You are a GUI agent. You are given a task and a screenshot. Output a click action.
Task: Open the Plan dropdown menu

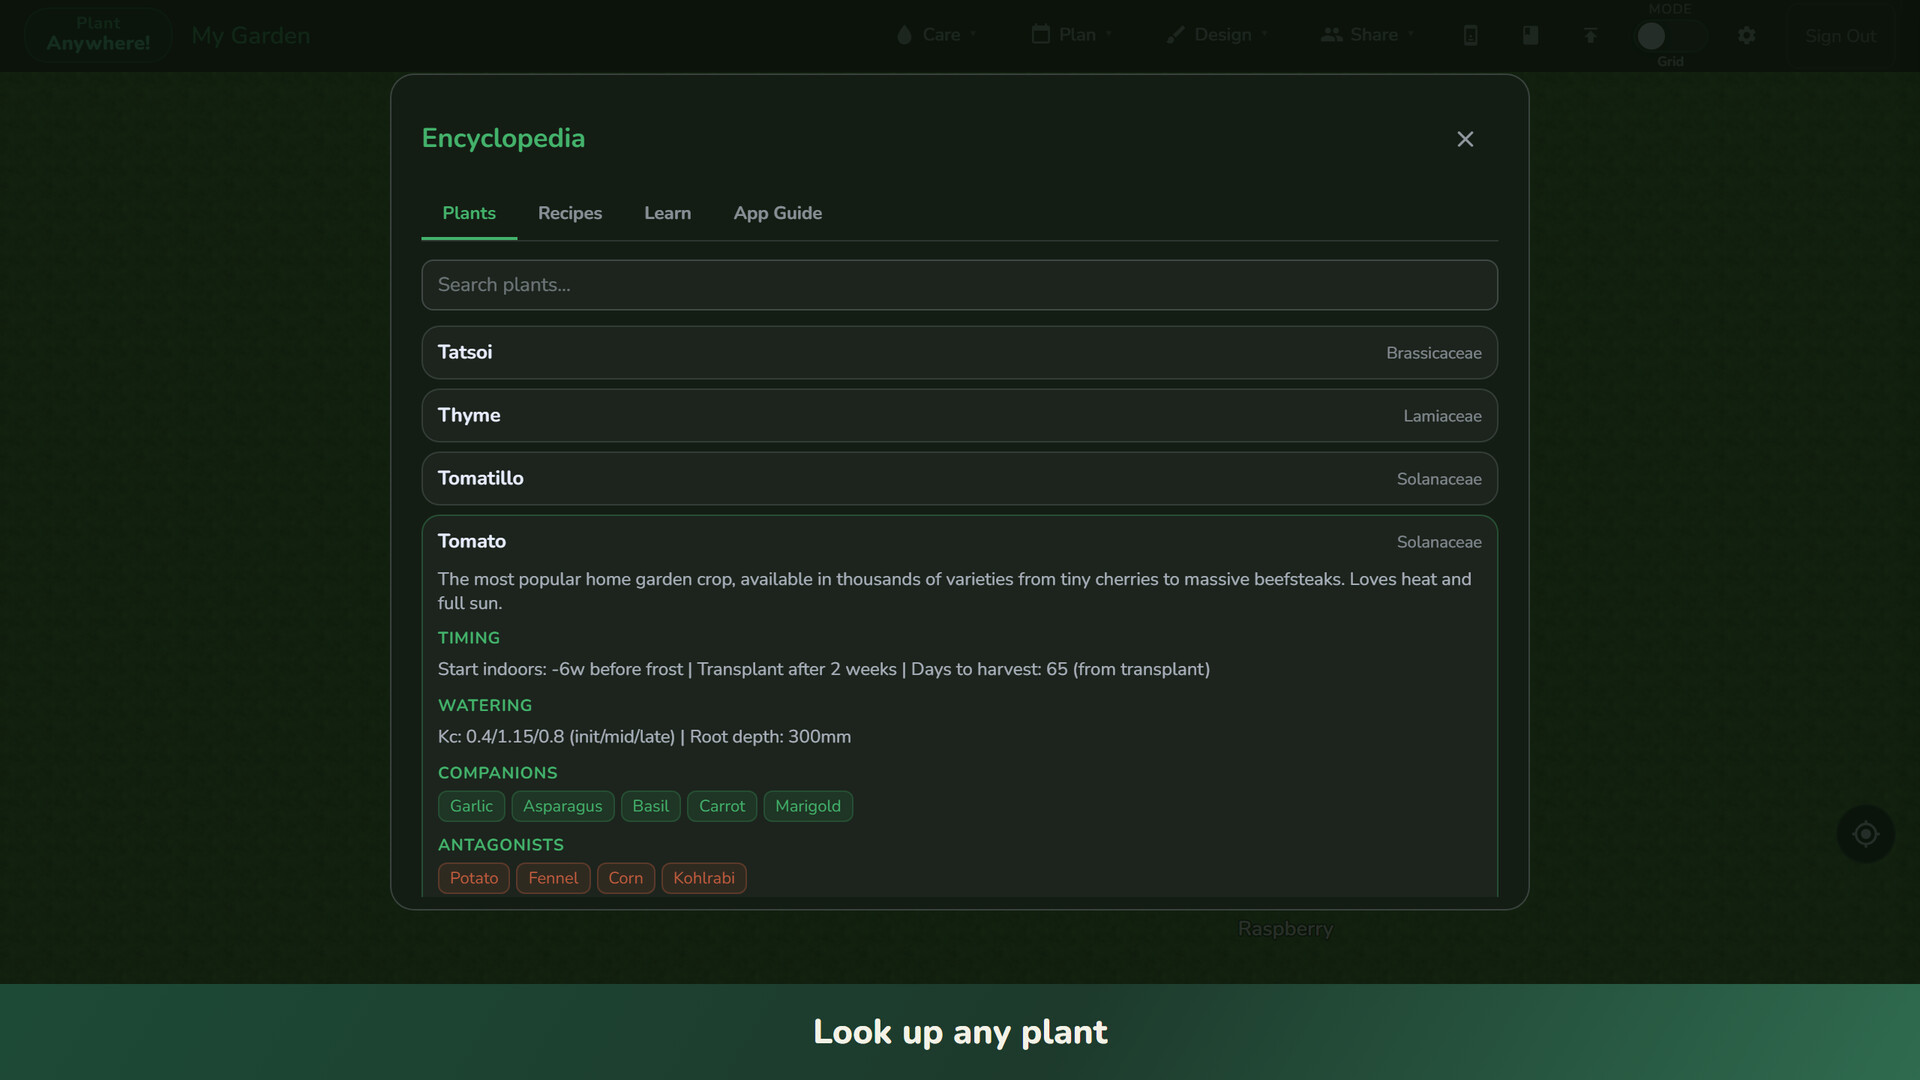click(1072, 35)
